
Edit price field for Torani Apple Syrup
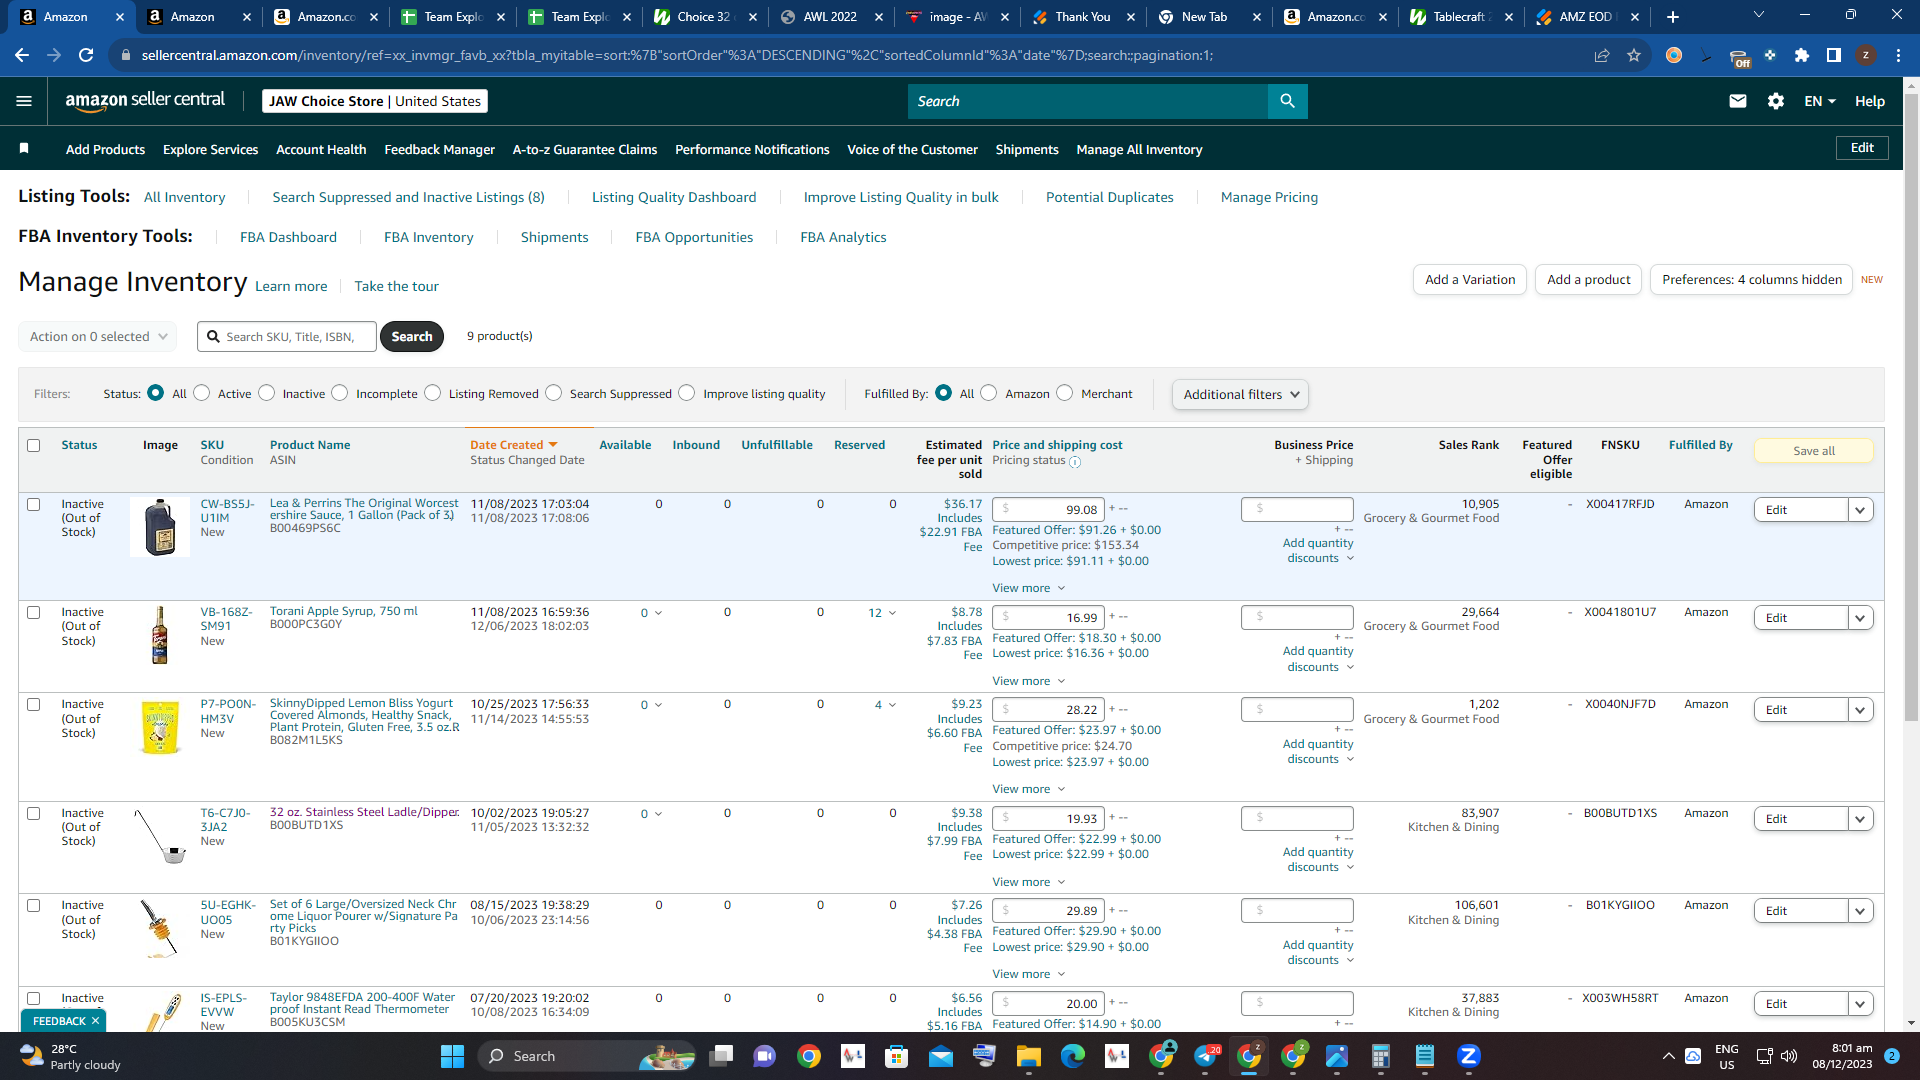(1048, 618)
